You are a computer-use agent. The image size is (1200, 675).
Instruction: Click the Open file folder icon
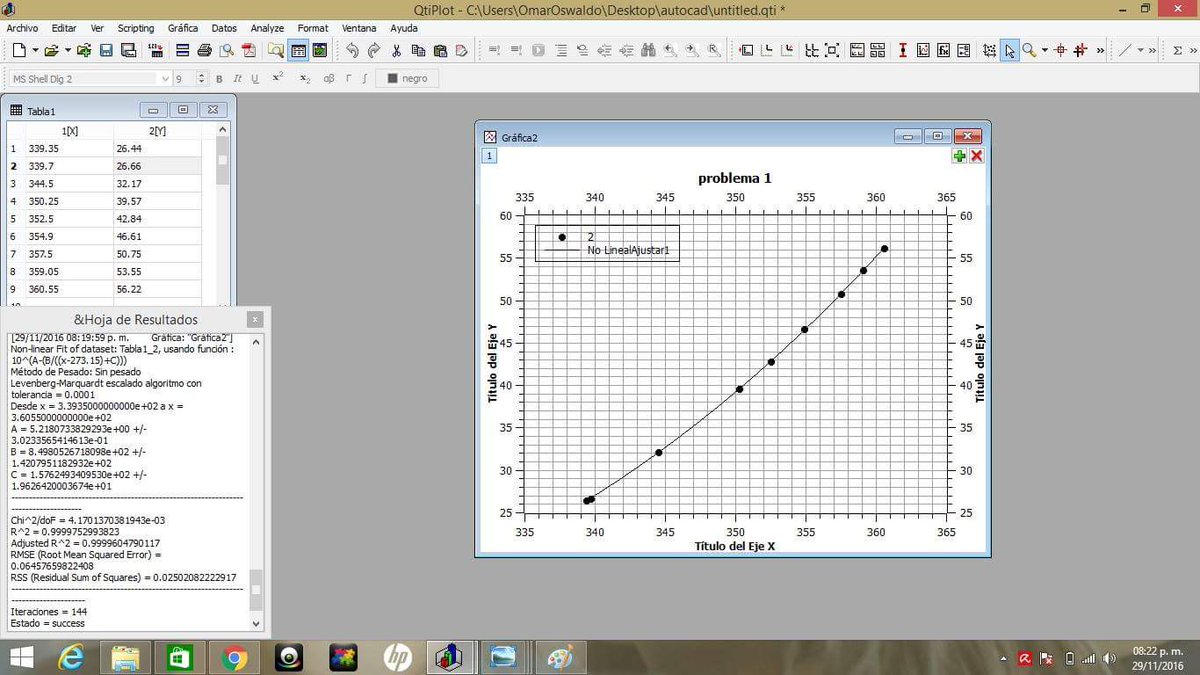point(53,50)
